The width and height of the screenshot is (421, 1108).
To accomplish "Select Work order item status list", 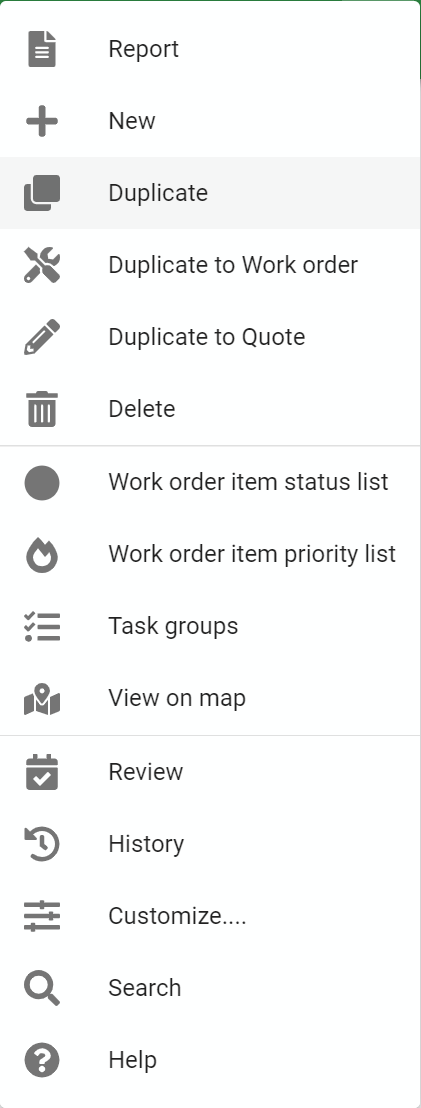I will click(x=210, y=482).
